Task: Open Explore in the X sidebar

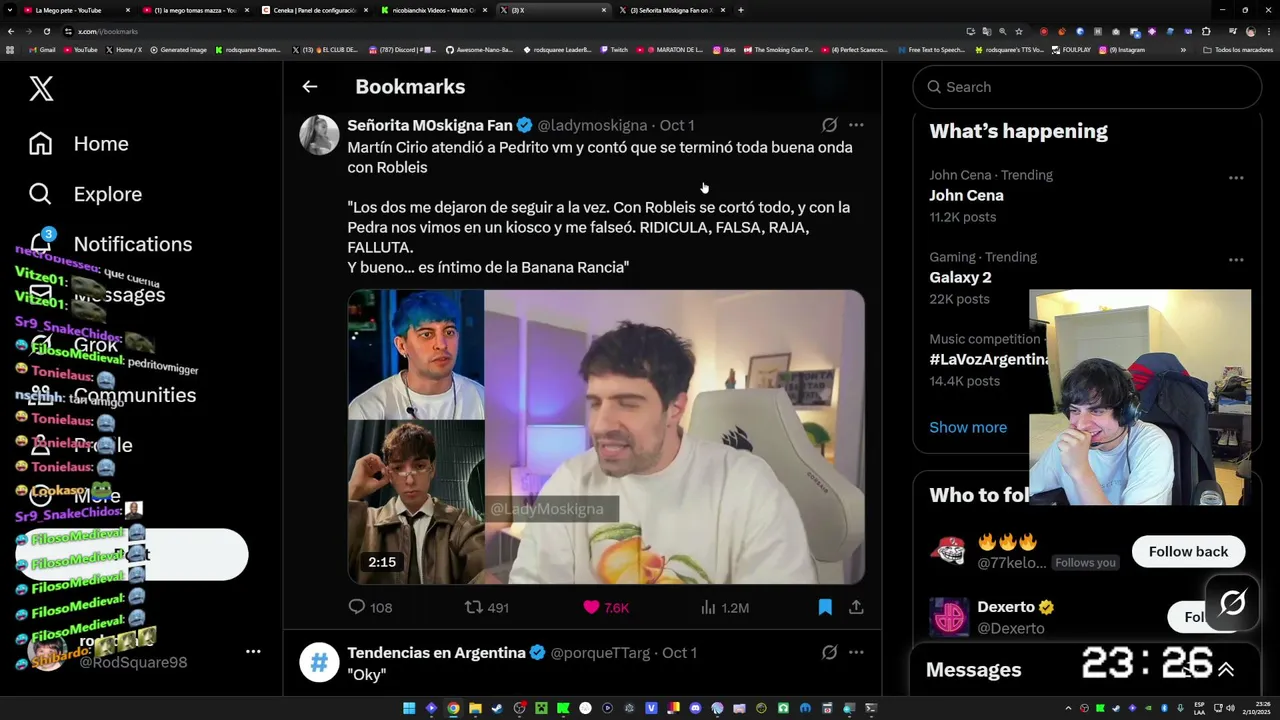Action: (x=85, y=194)
